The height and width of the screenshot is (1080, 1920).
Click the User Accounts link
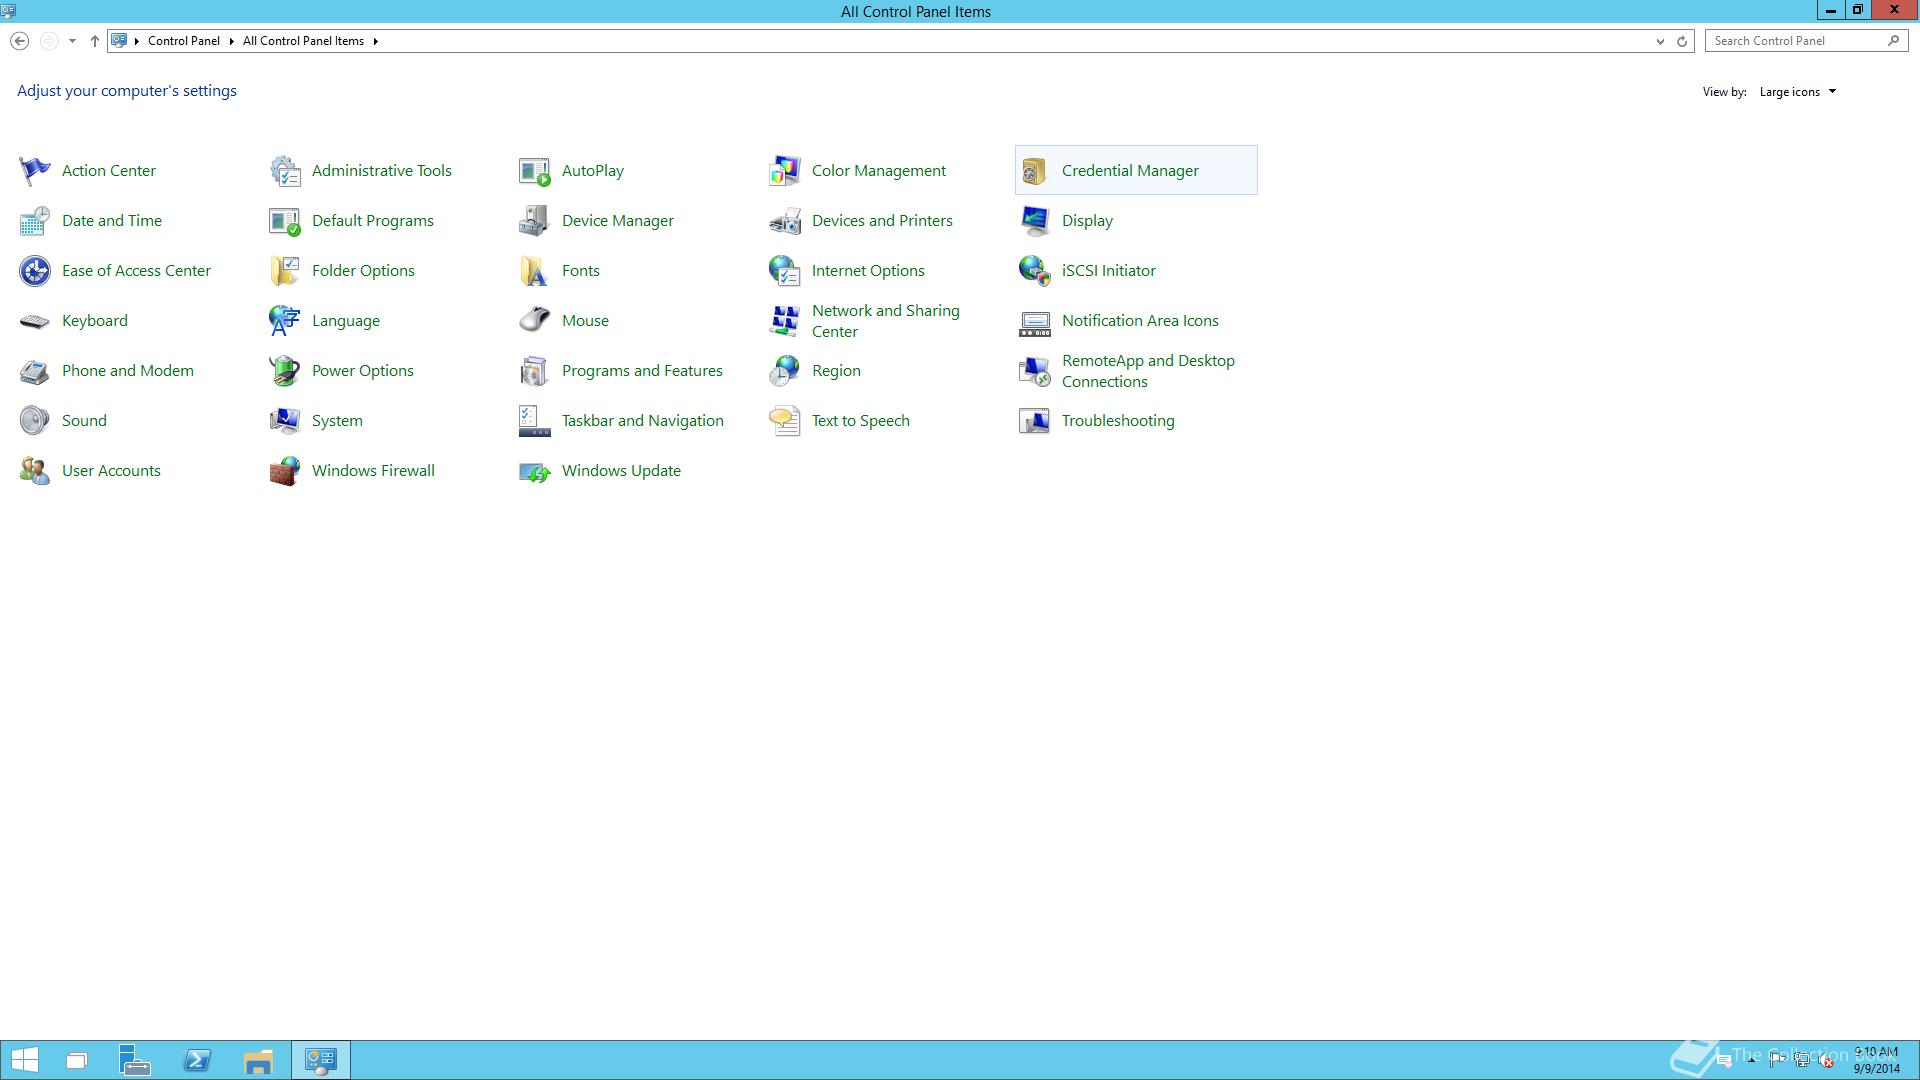[111, 471]
